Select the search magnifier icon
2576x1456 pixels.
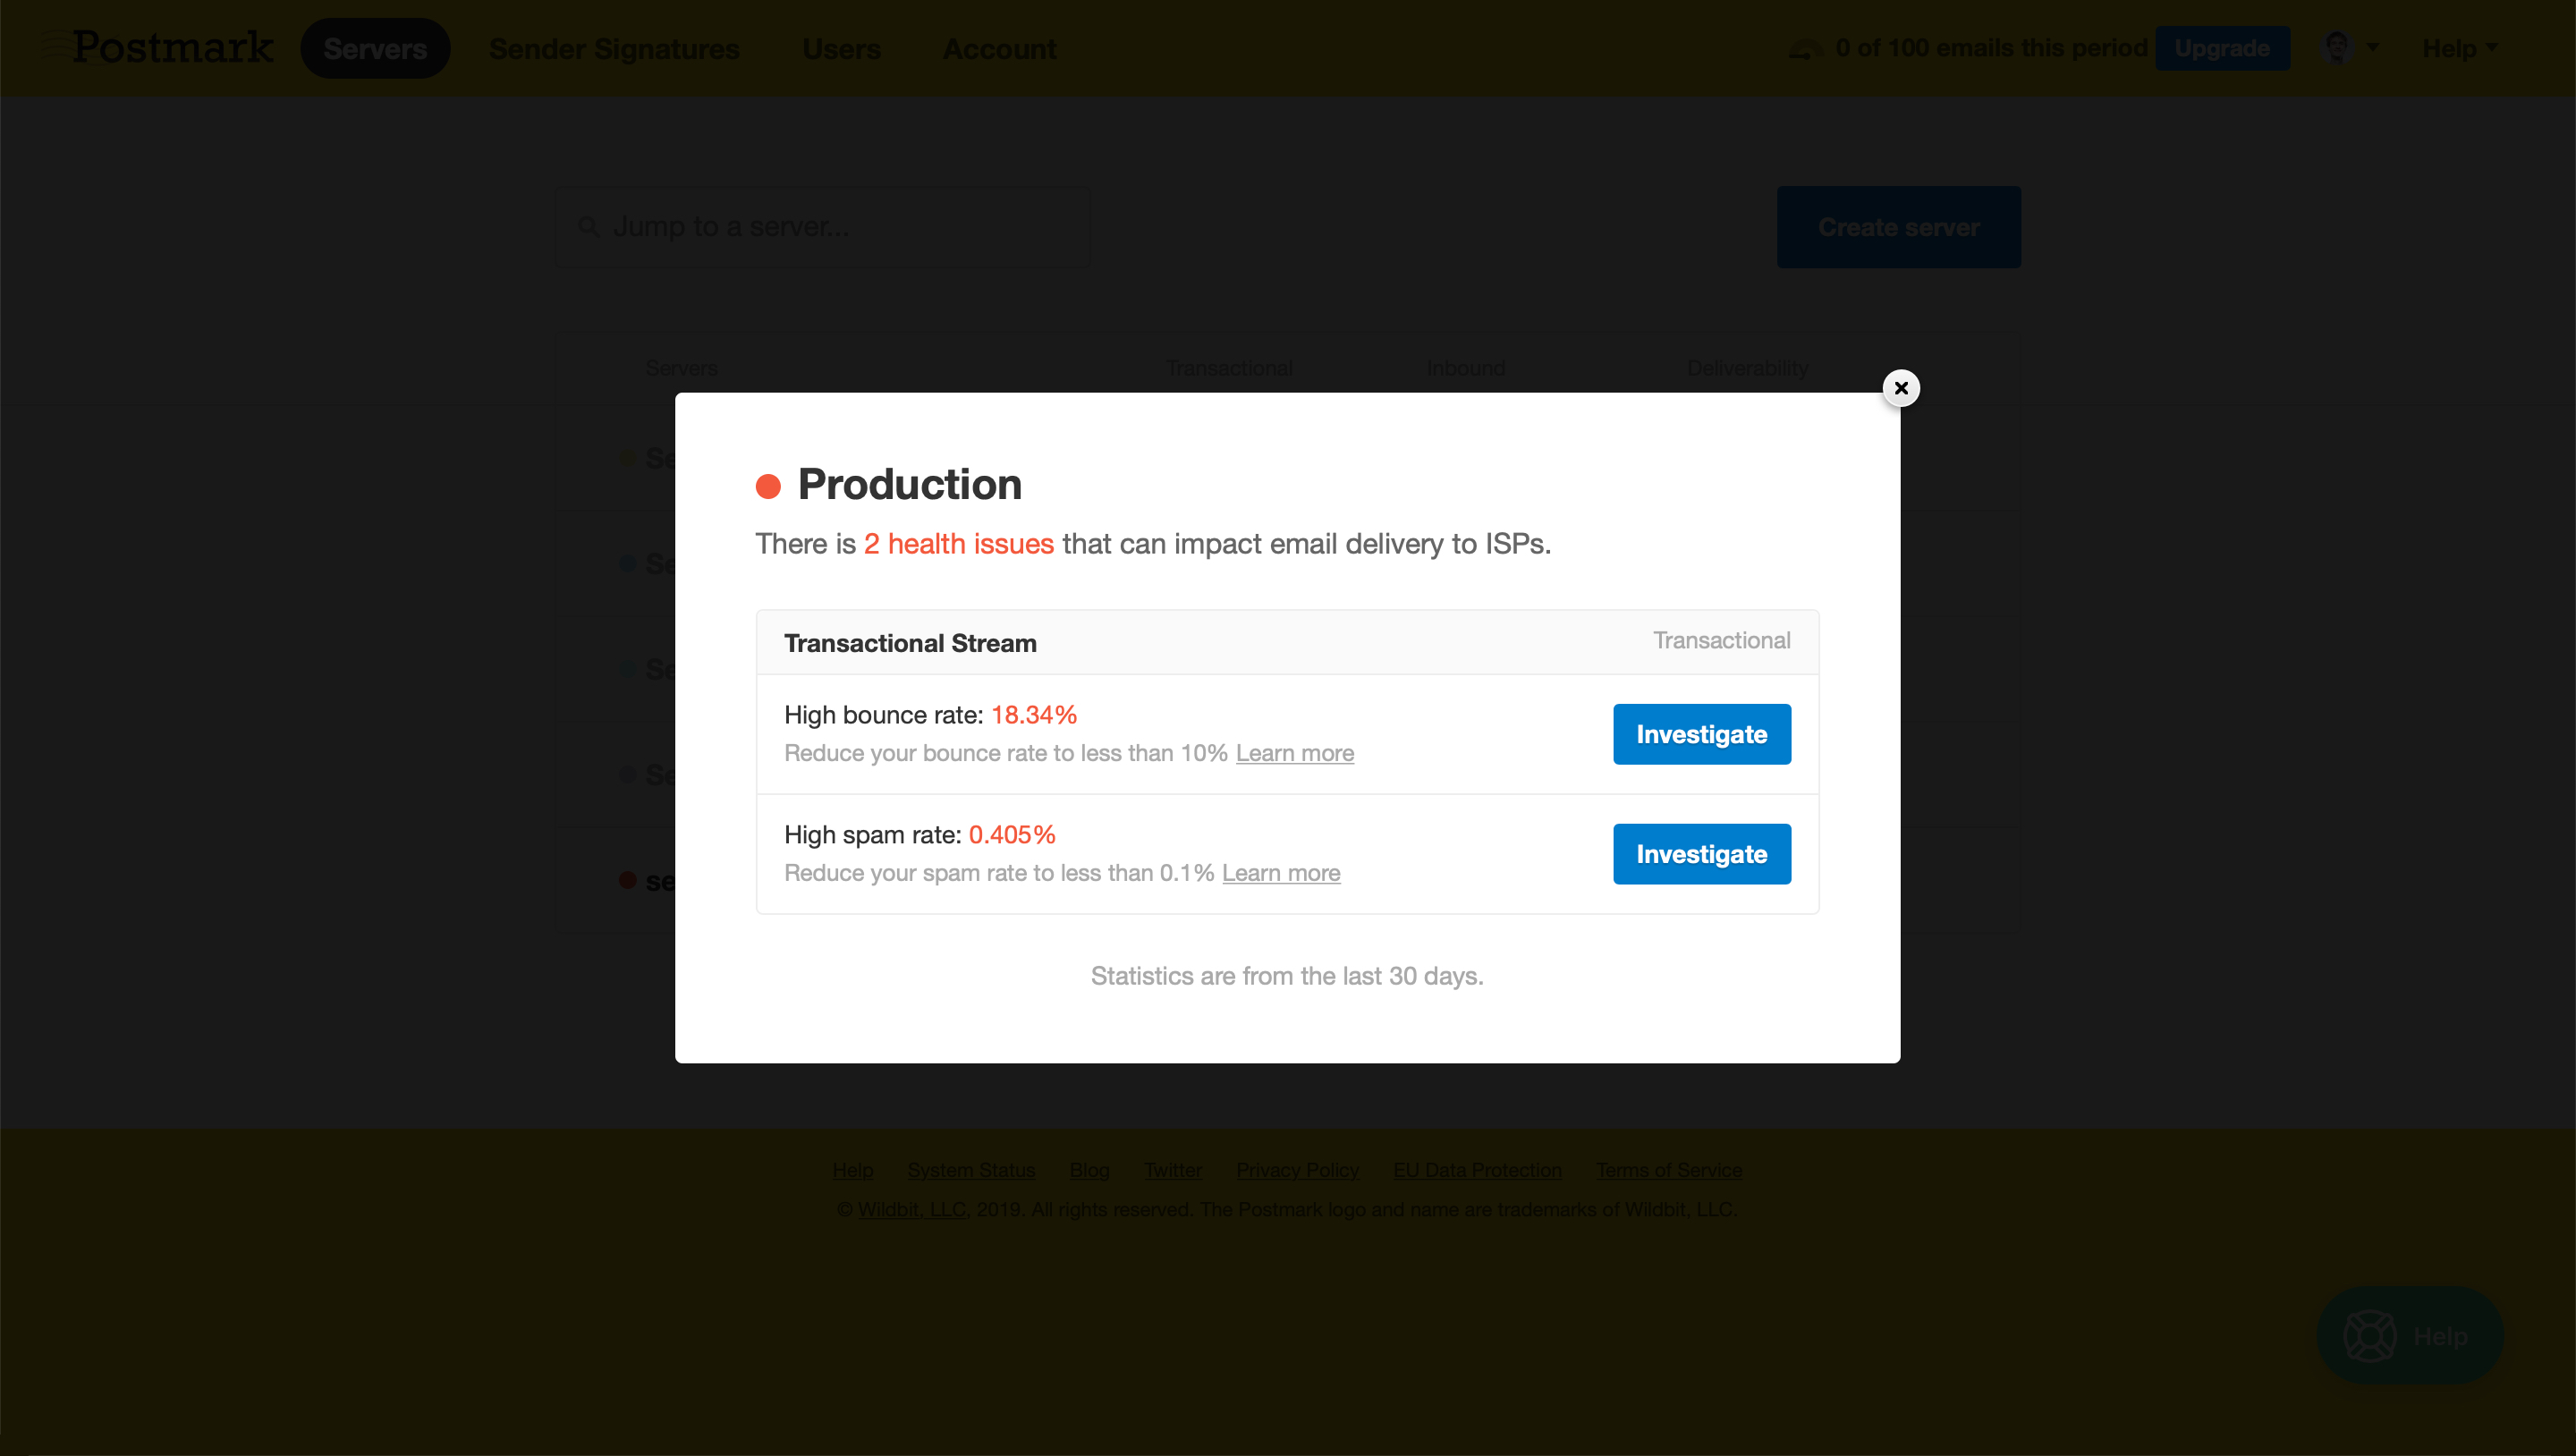[x=590, y=226]
